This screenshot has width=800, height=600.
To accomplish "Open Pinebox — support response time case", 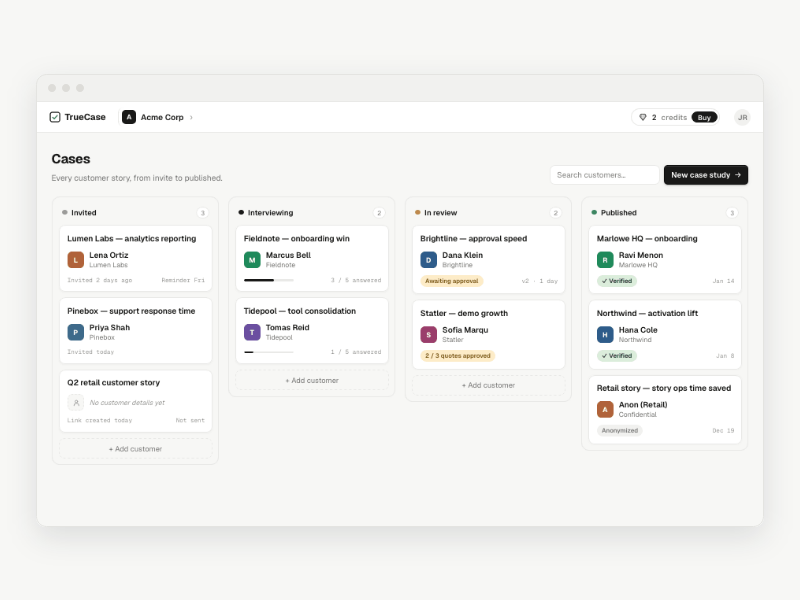I will point(135,331).
